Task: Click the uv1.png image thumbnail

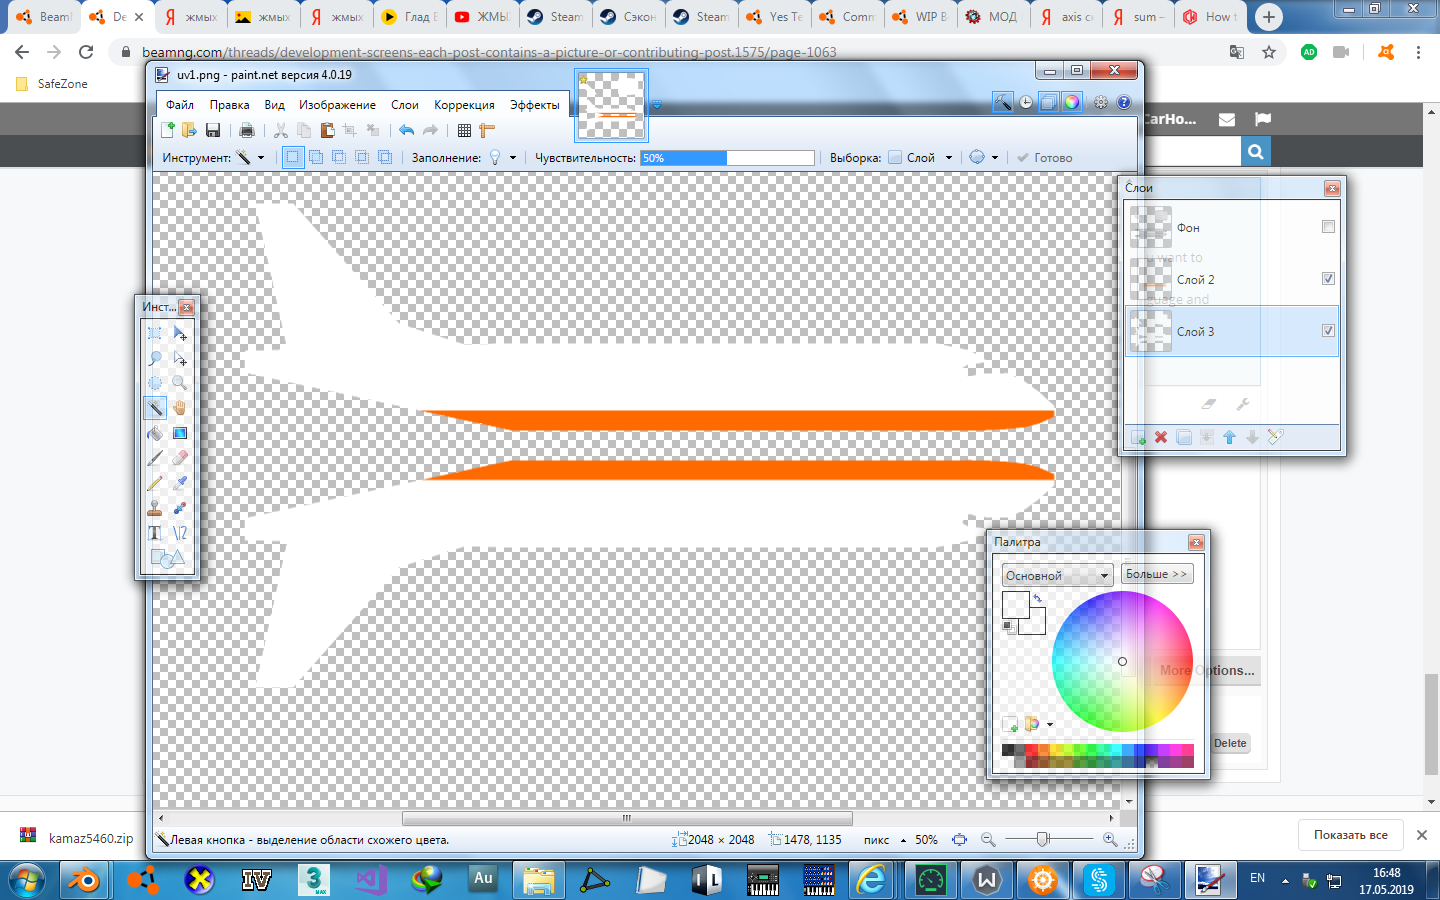Action: [x=611, y=105]
